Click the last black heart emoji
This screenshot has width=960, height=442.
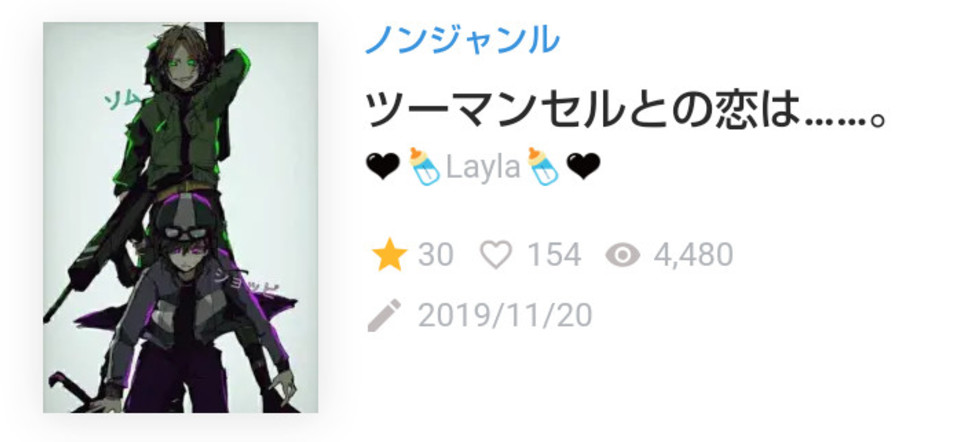coord(583,167)
